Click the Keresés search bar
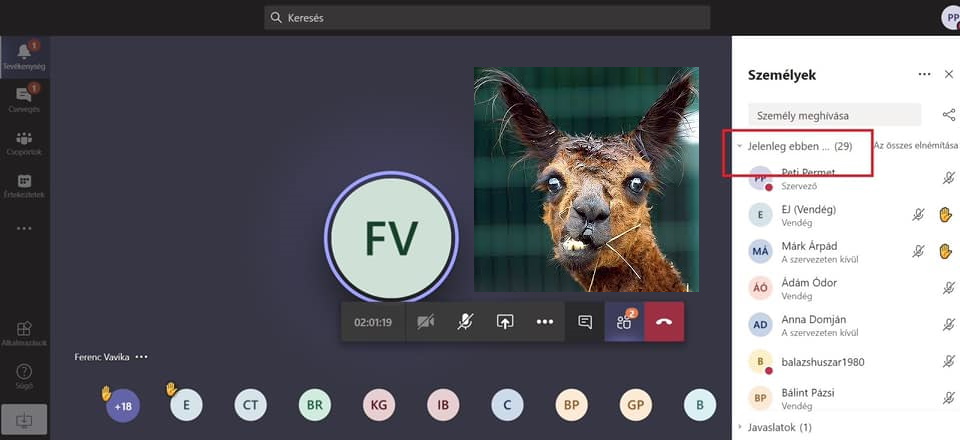The image size is (960, 440). pyautogui.click(x=487, y=18)
